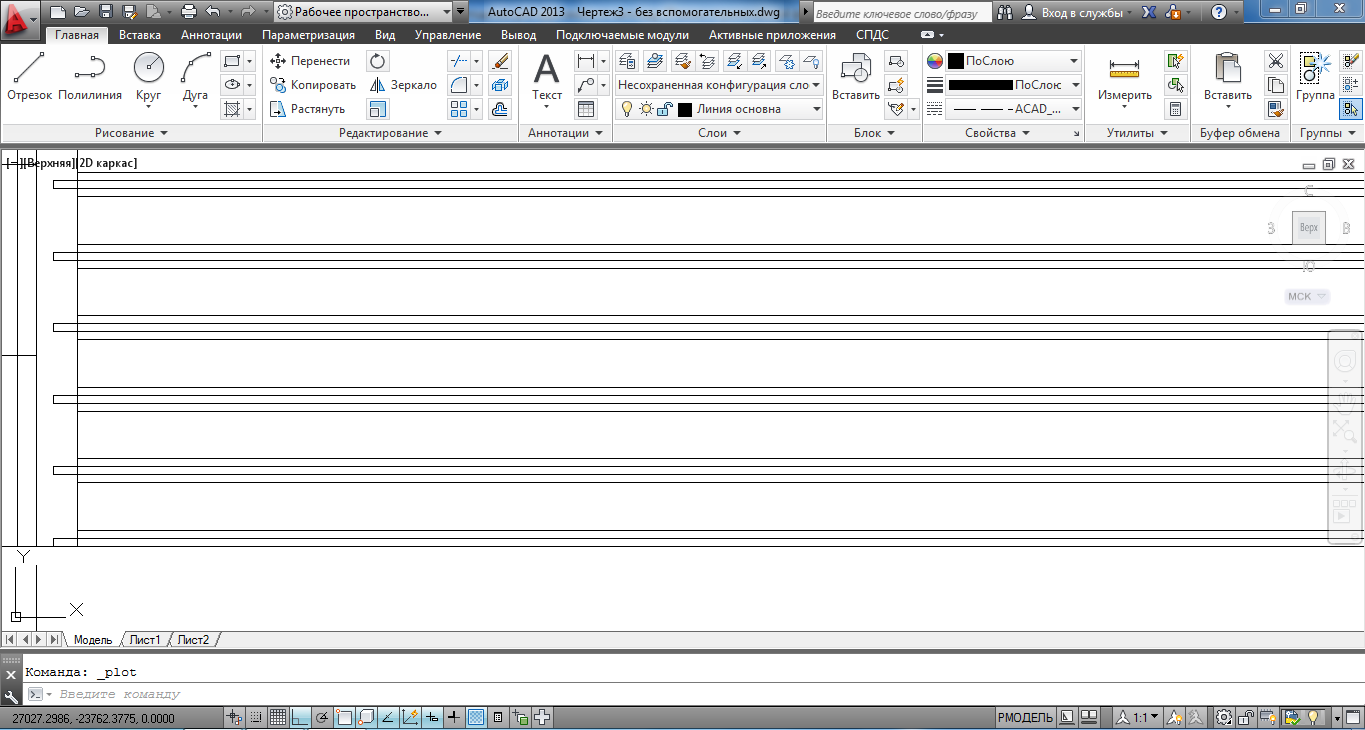Expand the Рисование panel
This screenshot has height=730, width=1365.
pos(131,133)
